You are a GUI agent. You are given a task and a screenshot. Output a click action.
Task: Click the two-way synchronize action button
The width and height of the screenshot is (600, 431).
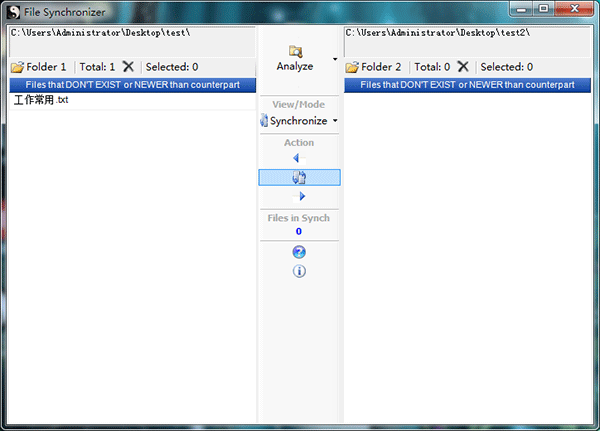click(x=299, y=177)
